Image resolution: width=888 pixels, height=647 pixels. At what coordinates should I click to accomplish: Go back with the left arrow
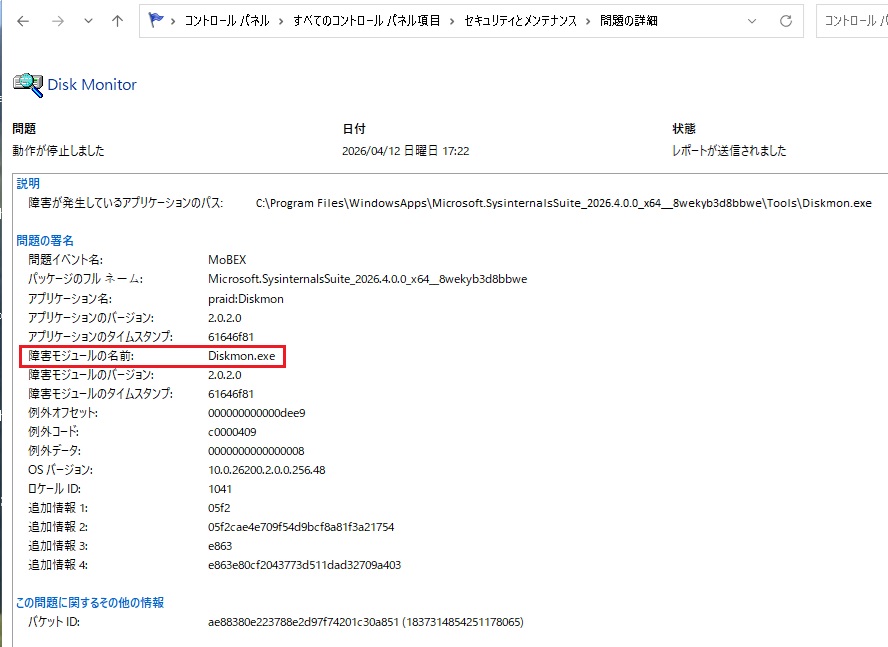(23, 22)
